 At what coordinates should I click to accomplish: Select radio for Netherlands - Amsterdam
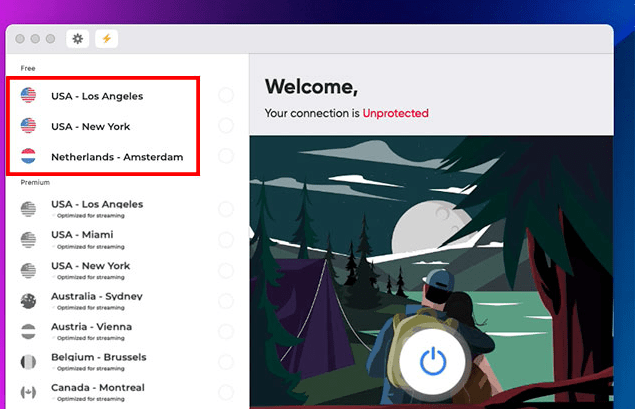point(226,156)
